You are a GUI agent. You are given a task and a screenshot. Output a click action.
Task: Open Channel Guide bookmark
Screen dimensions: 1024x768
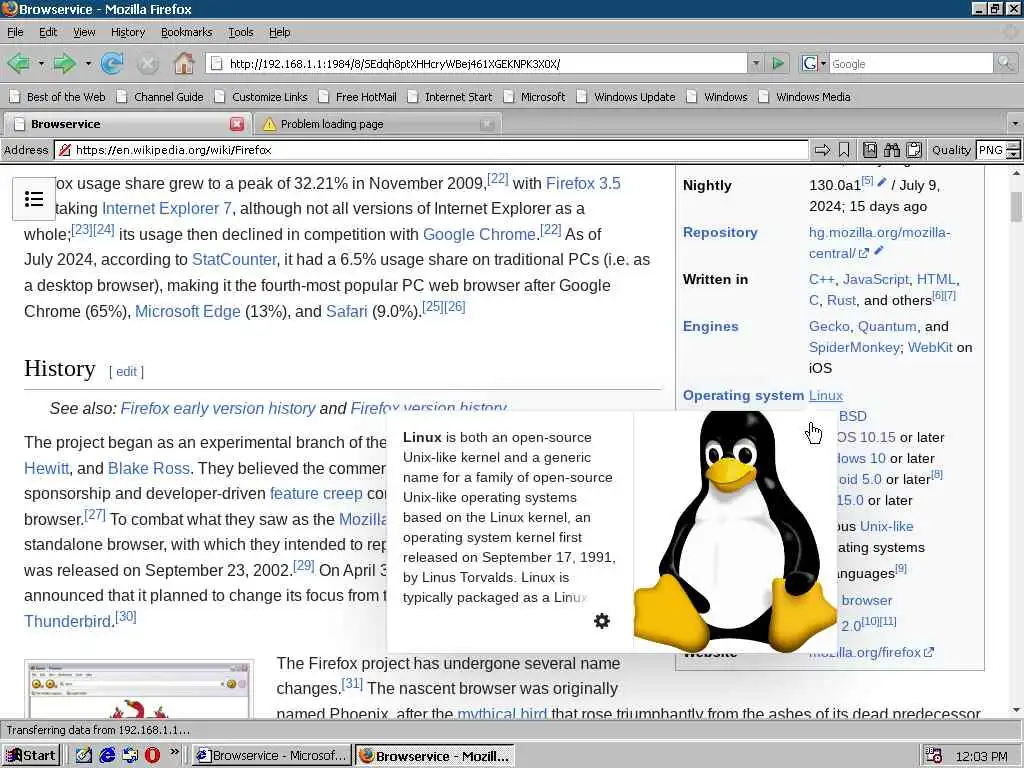coord(161,97)
